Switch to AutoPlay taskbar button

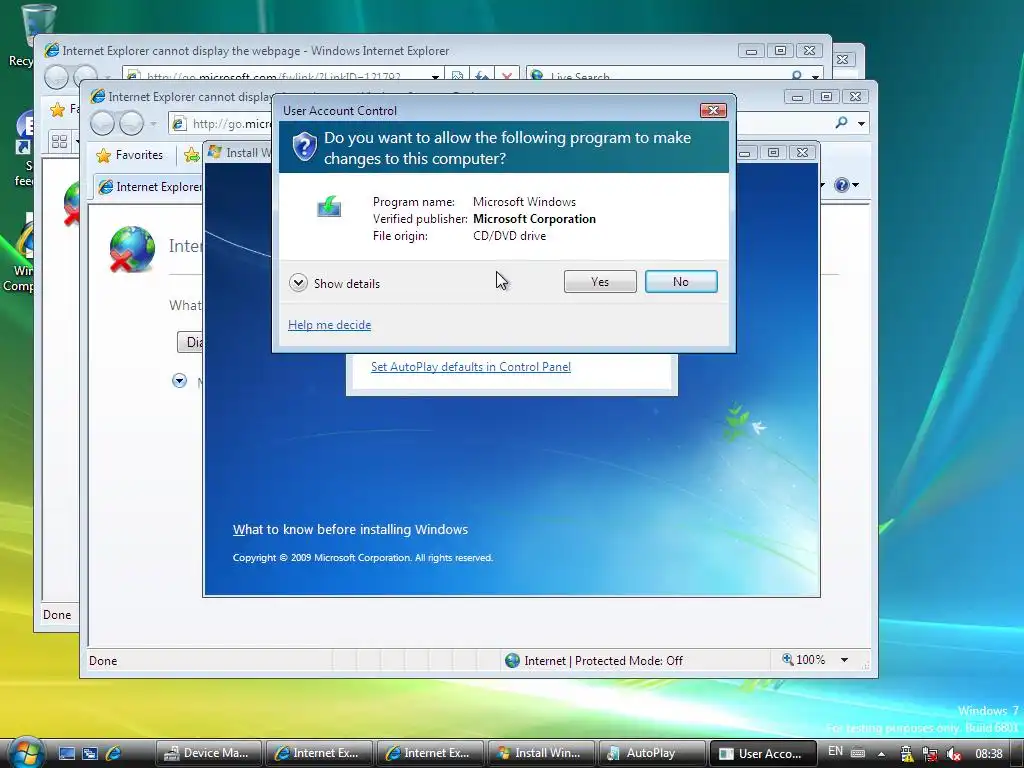(x=652, y=753)
